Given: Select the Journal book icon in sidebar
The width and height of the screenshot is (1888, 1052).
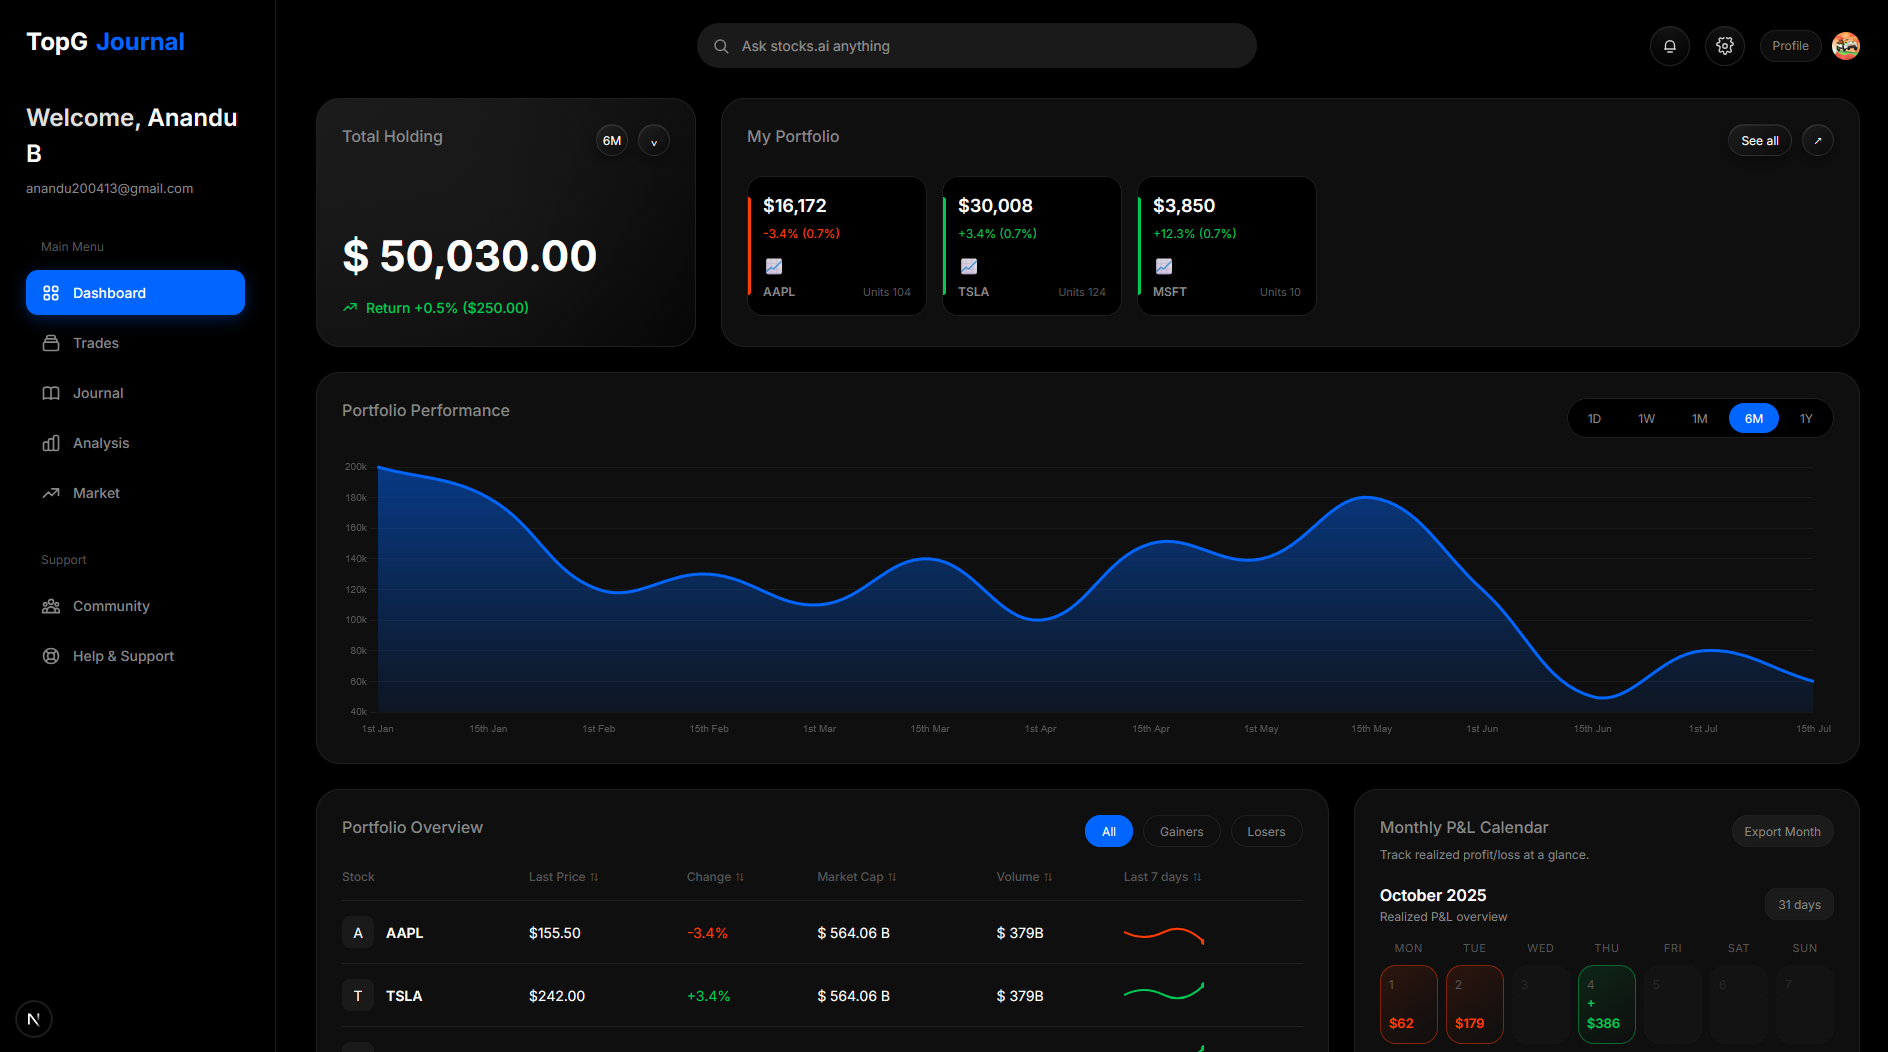Looking at the screenshot, I should click(52, 392).
